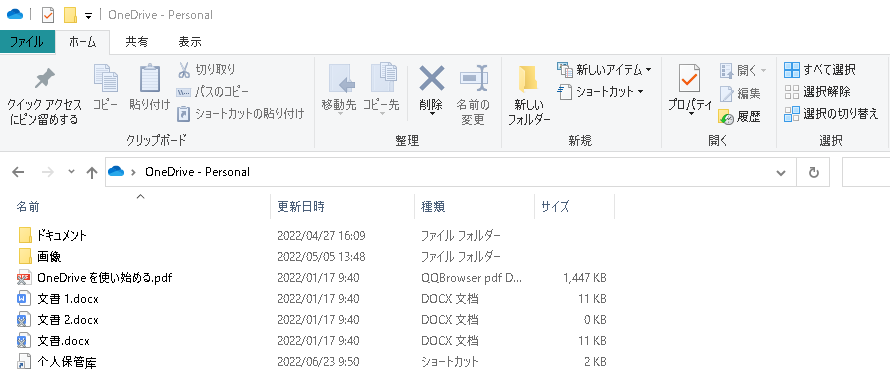Image resolution: width=890 pixels, height=372 pixels.
Task: Switch to the Share (共有) tab
Action: tap(137, 42)
